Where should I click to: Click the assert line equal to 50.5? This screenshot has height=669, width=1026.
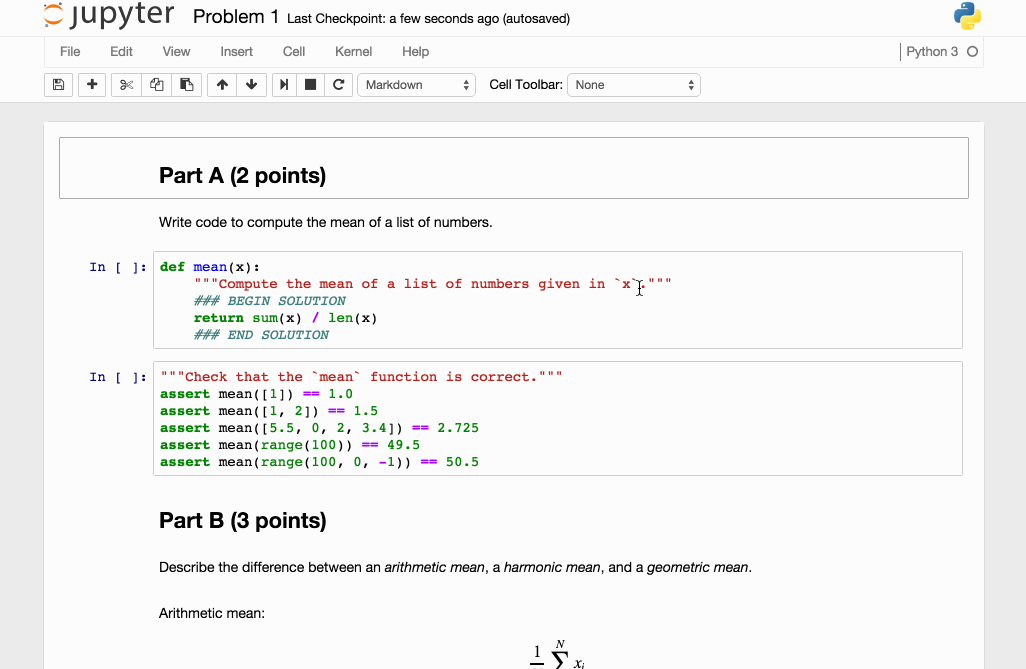[319, 462]
